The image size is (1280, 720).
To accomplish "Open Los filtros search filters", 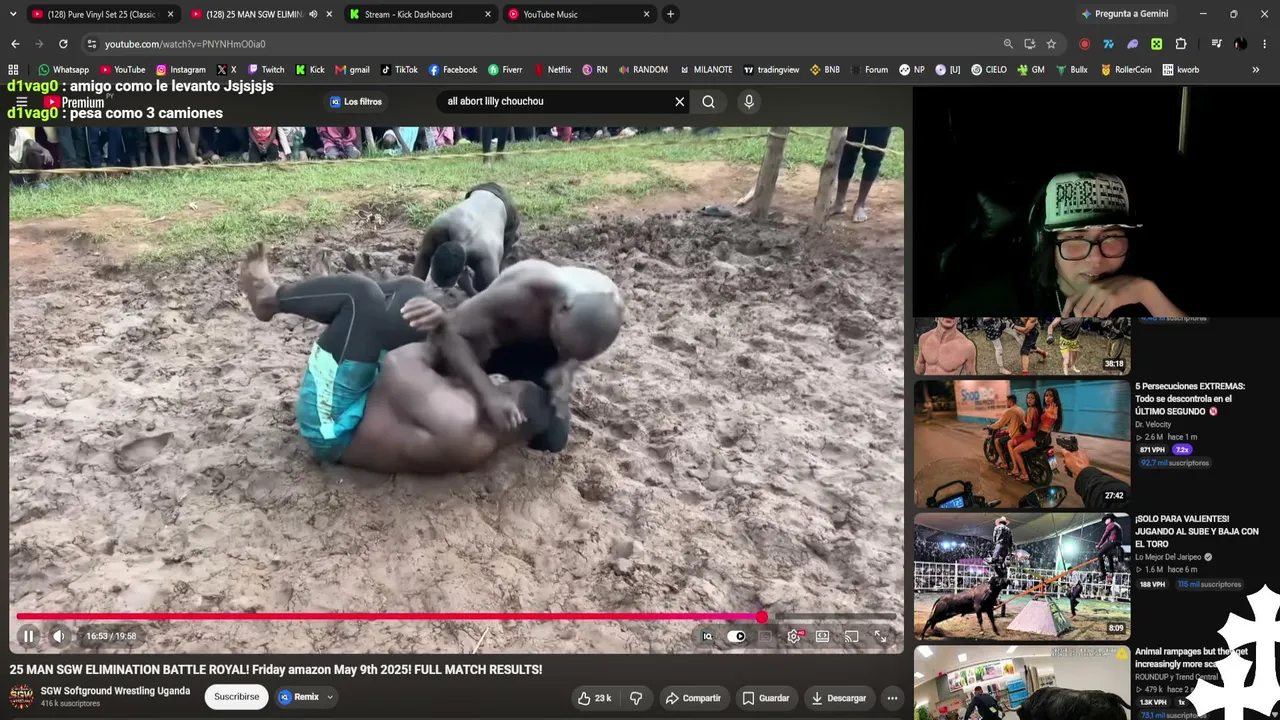I will coord(356,101).
